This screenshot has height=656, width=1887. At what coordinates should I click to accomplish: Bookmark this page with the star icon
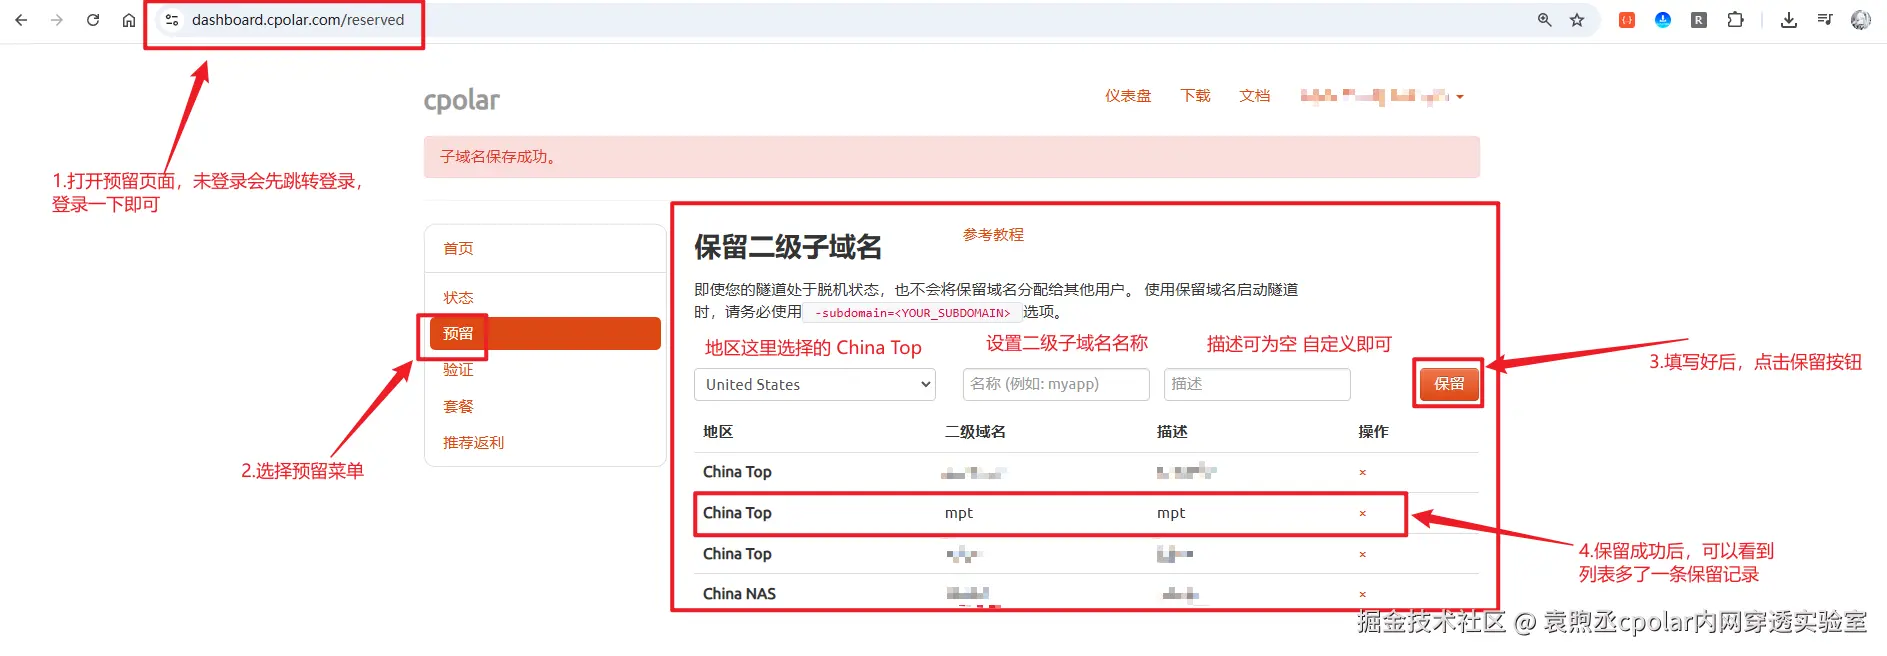coord(1577,20)
